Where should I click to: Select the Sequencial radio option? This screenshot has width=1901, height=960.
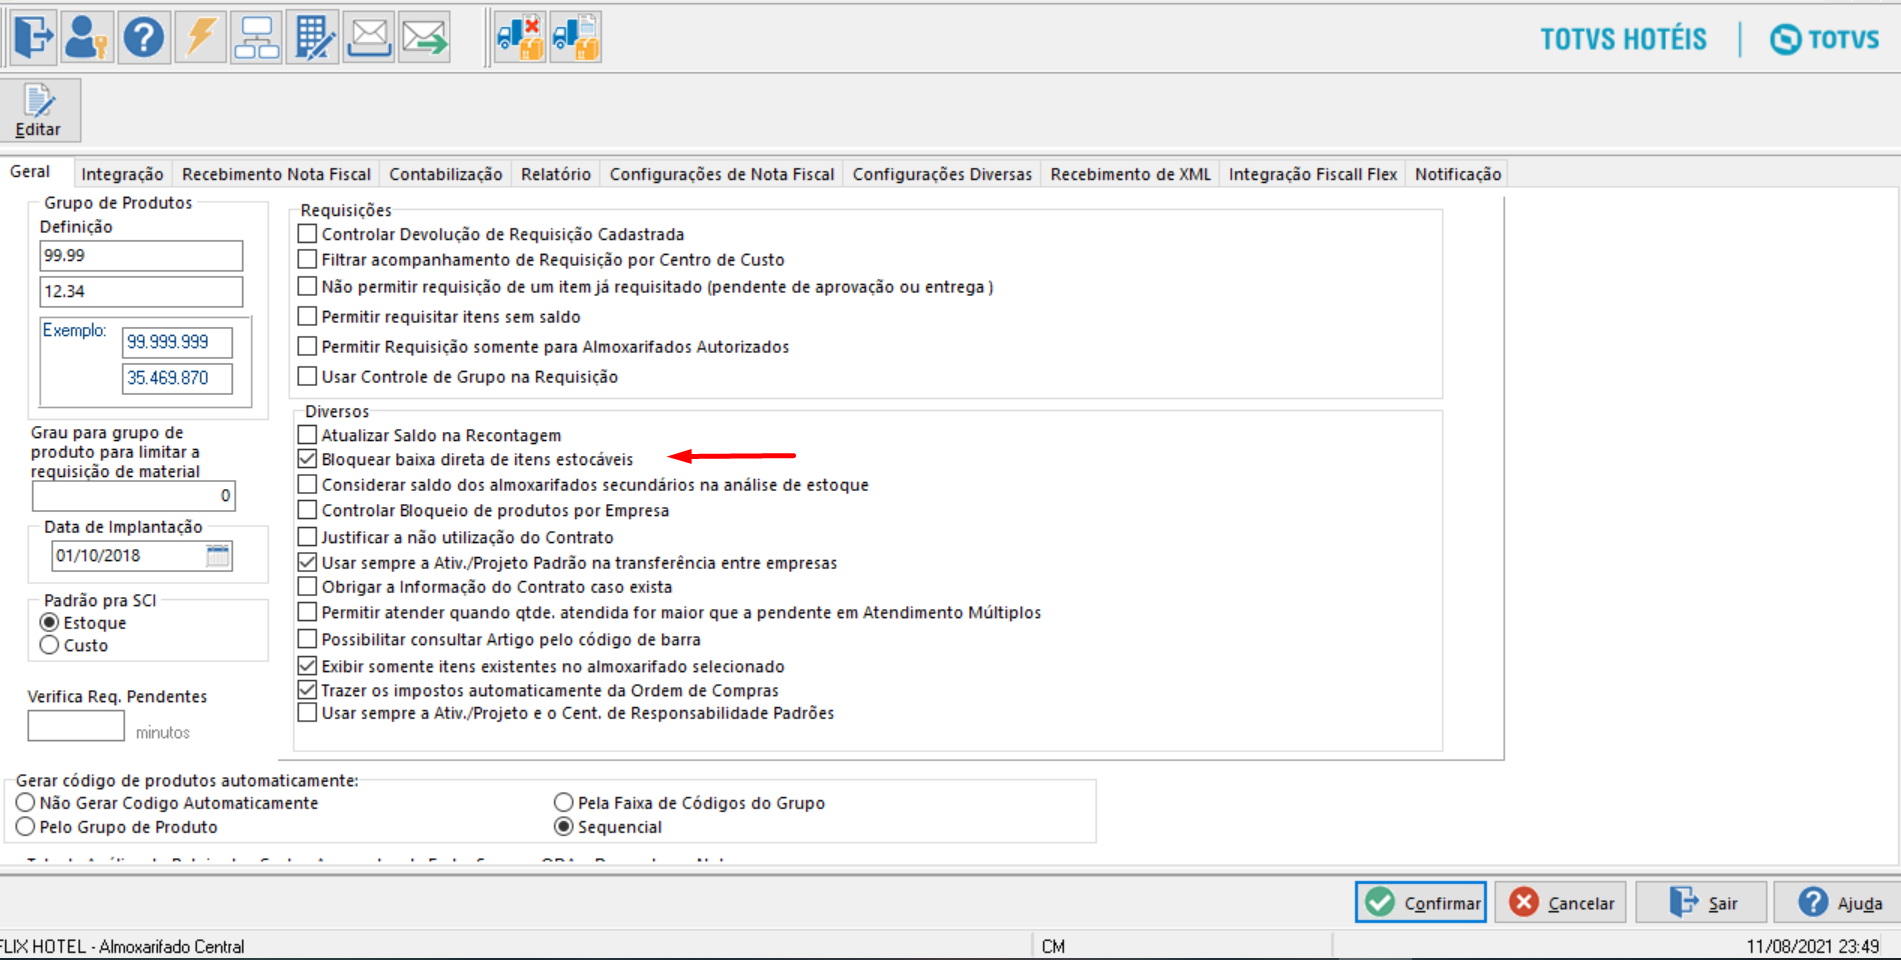(x=564, y=827)
